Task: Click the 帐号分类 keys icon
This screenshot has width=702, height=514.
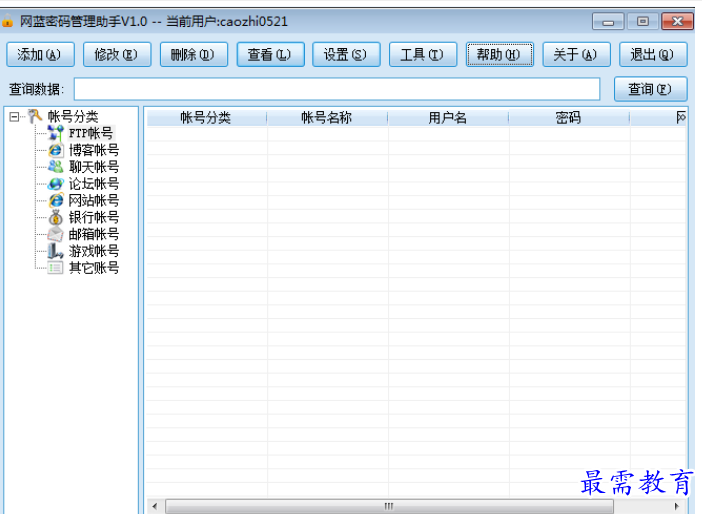Action: pyautogui.click(x=34, y=116)
